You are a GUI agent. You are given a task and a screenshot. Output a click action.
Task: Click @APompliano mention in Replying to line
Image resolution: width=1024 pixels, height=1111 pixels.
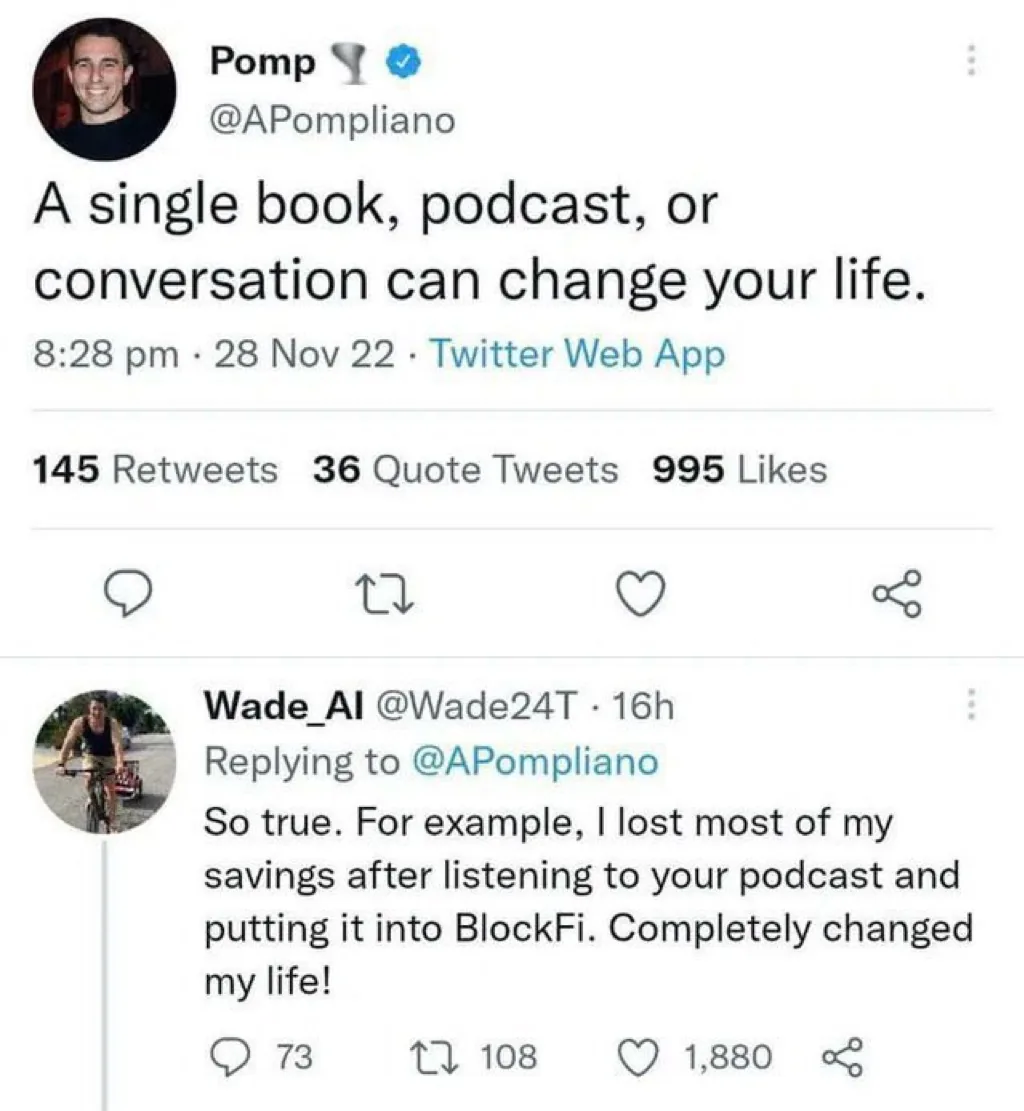coord(534,762)
